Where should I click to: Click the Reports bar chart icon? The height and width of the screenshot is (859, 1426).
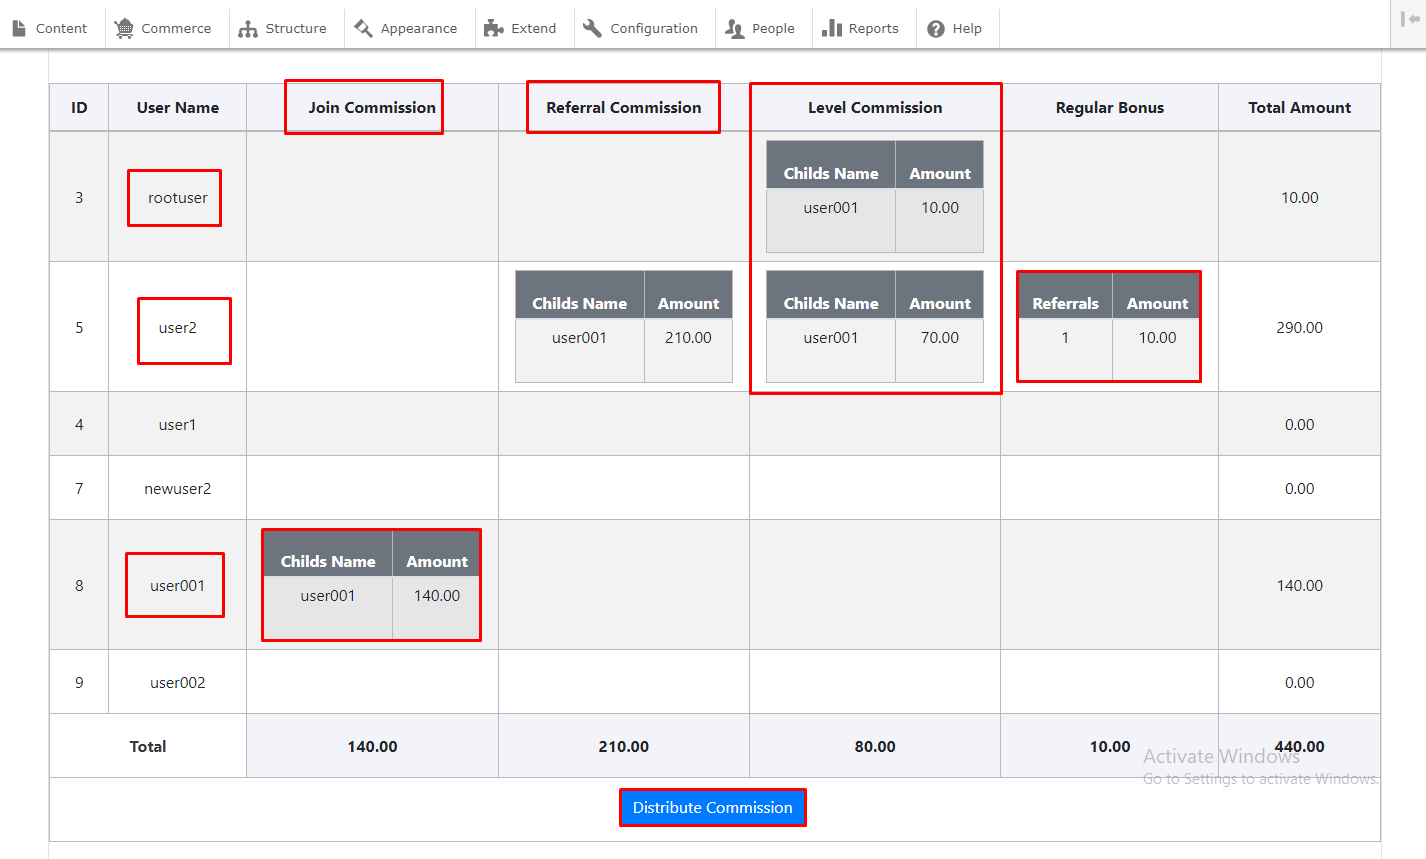(831, 28)
